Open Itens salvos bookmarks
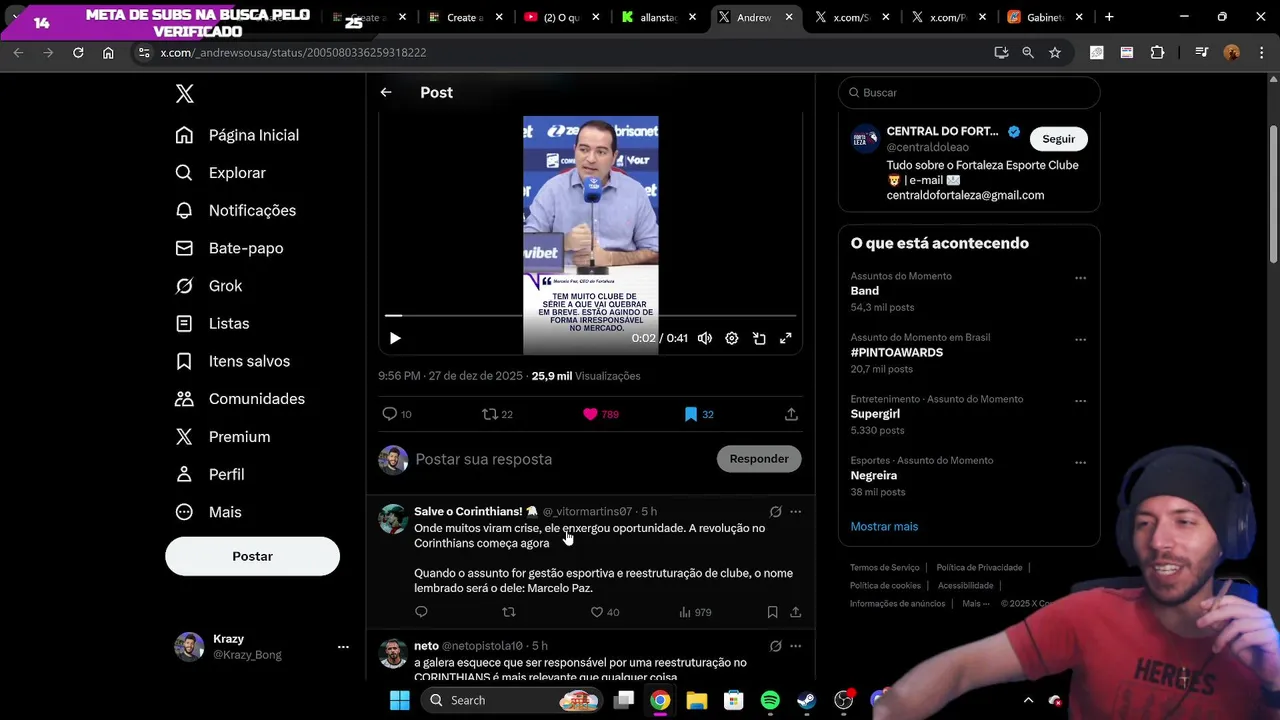Image resolution: width=1280 pixels, height=720 pixels. click(232, 361)
